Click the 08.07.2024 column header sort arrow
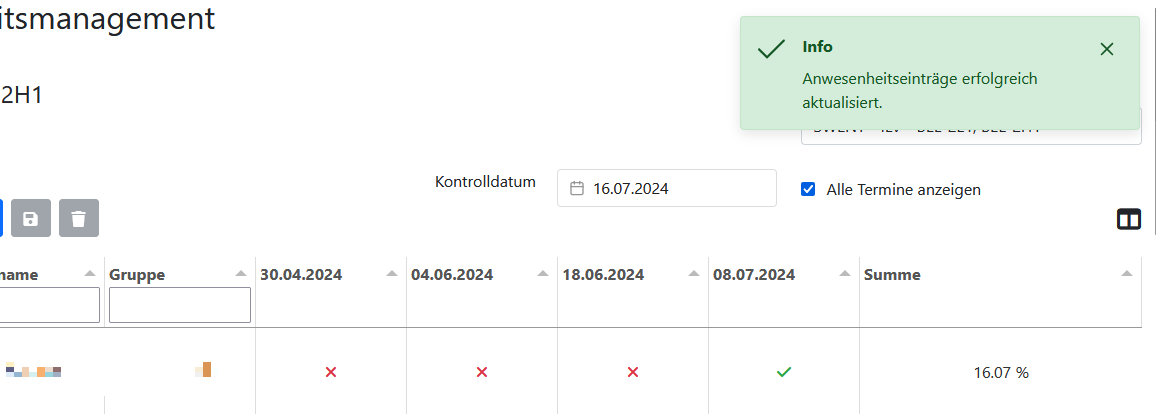Image resolution: width=1156 pixels, height=414 pixels. click(845, 274)
